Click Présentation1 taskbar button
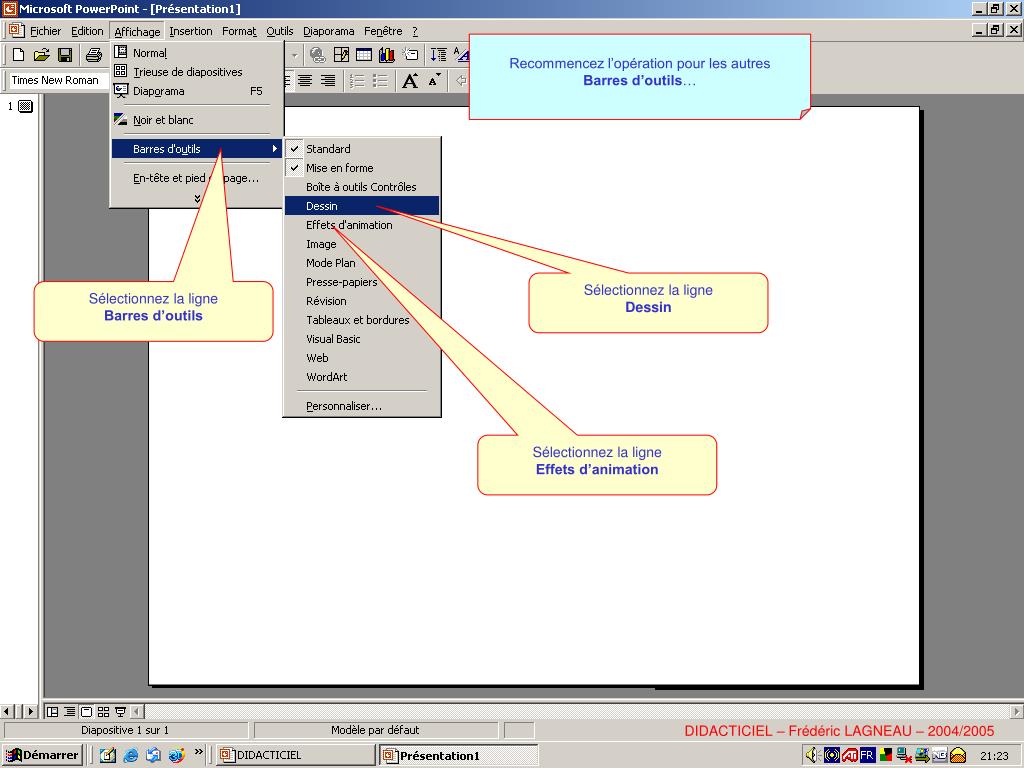This screenshot has height=768, width=1024. click(x=458, y=755)
